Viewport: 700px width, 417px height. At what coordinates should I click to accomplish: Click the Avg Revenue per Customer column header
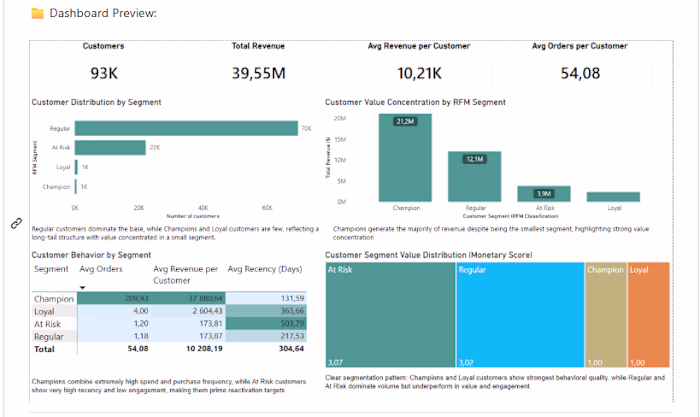186,275
